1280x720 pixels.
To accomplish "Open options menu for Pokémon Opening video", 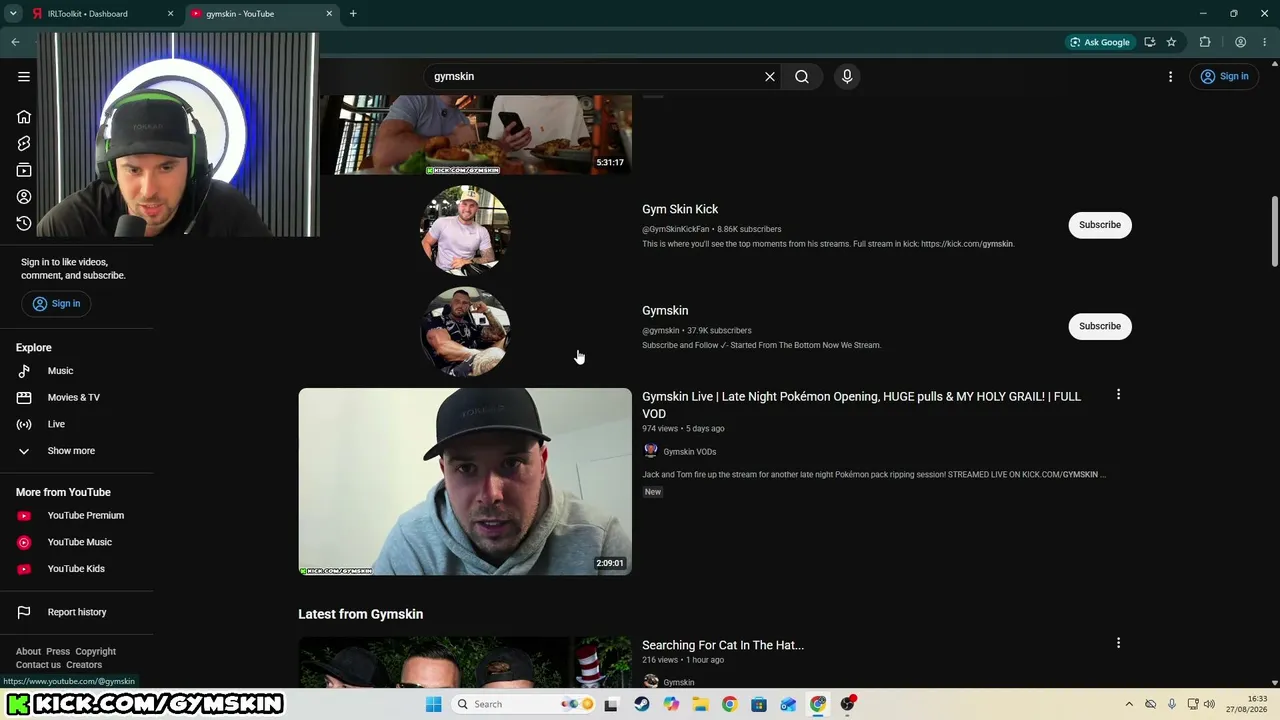I will (1118, 395).
